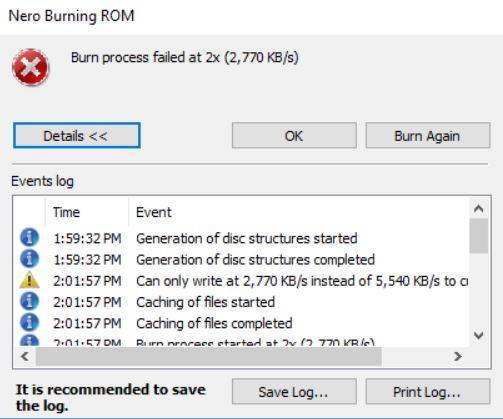The image size is (503, 419).
Task: Click info icon for disc structures completed
Action: click(x=29, y=259)
